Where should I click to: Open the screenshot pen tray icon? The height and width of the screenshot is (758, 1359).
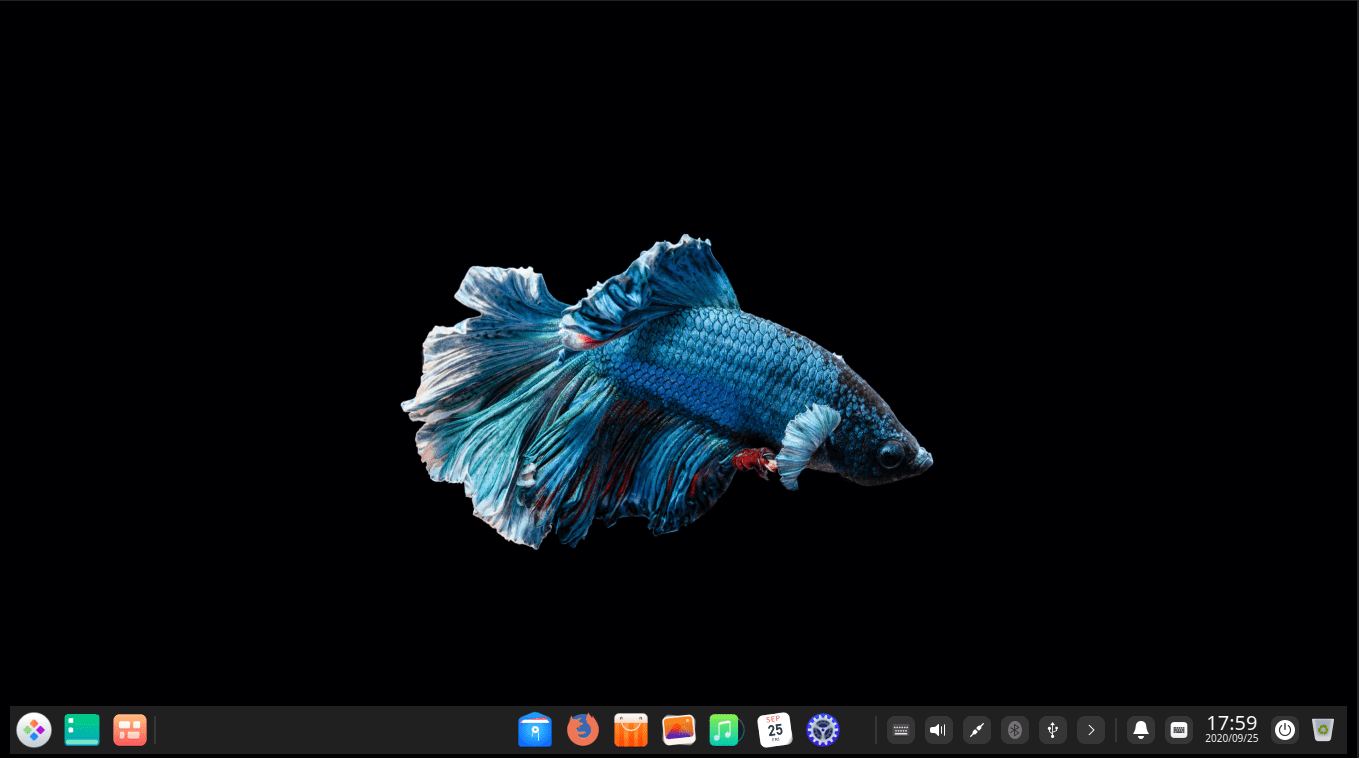(976, 730)
